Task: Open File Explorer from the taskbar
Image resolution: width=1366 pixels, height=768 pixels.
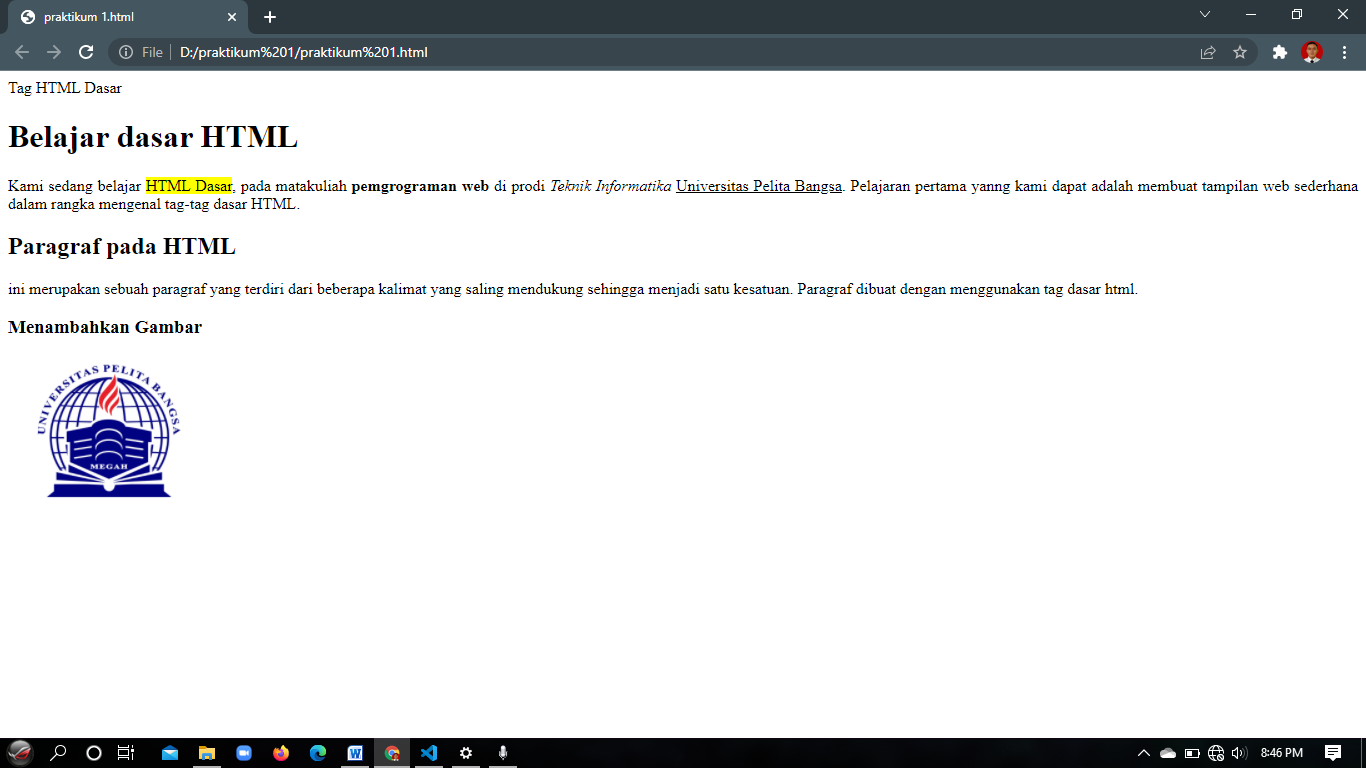Action: point(207,753)
